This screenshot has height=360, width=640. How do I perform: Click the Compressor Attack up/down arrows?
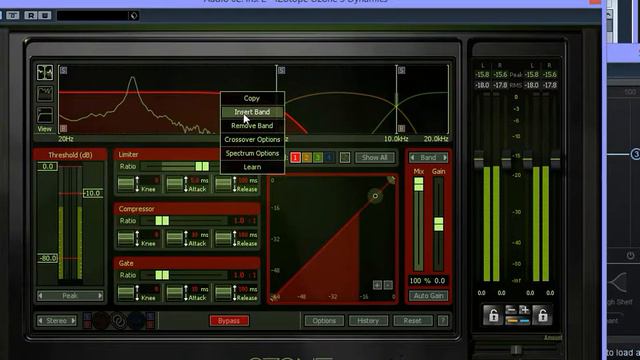pyautogui.click(x=186, y=238)
